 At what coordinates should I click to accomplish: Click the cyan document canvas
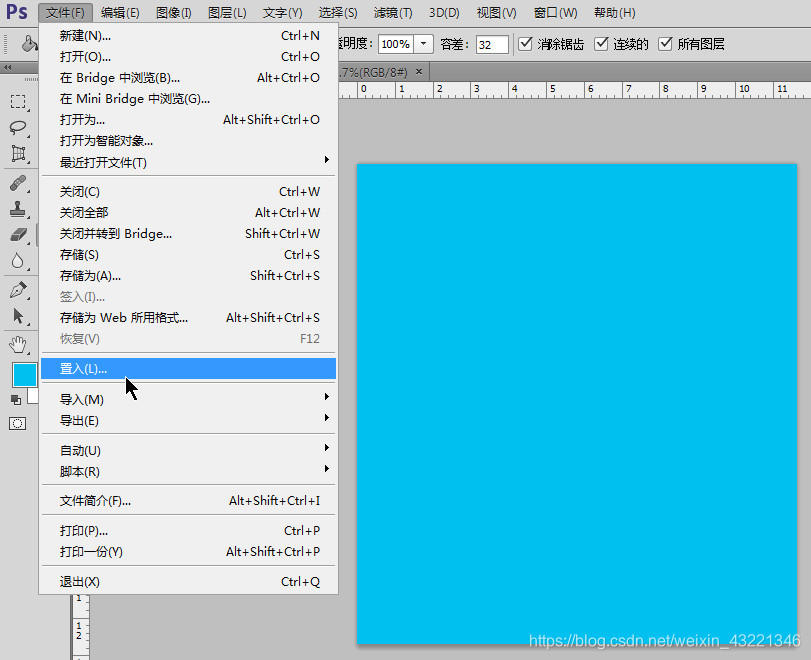(x=577, y=403)
